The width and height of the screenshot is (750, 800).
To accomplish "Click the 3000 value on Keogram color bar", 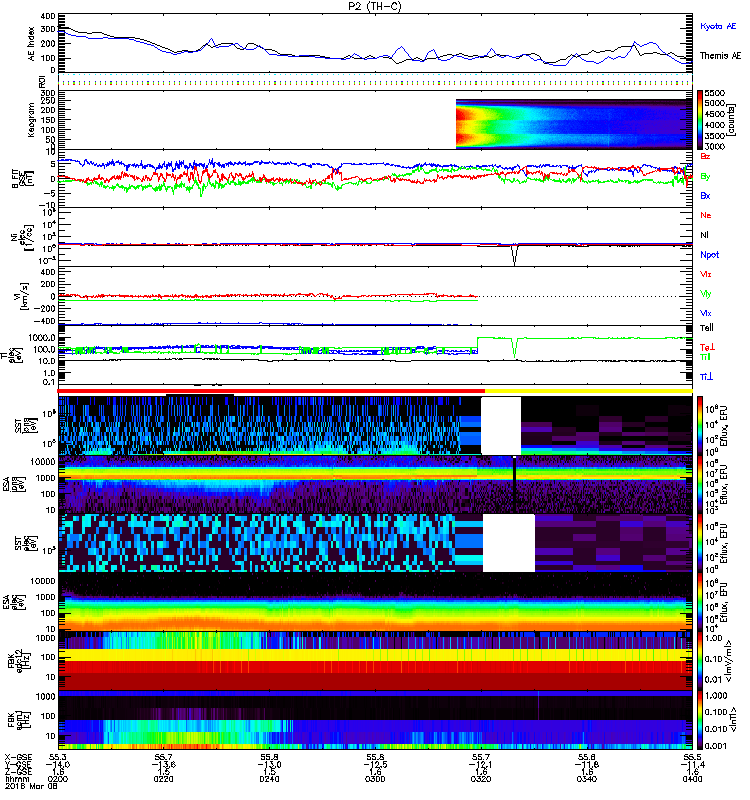I will click(x=715, y=146).
